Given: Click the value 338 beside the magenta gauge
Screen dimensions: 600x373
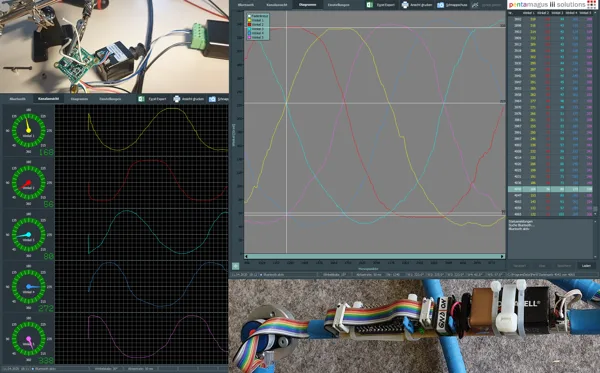Looking at the screenshot, I should [x=46, y=360].
